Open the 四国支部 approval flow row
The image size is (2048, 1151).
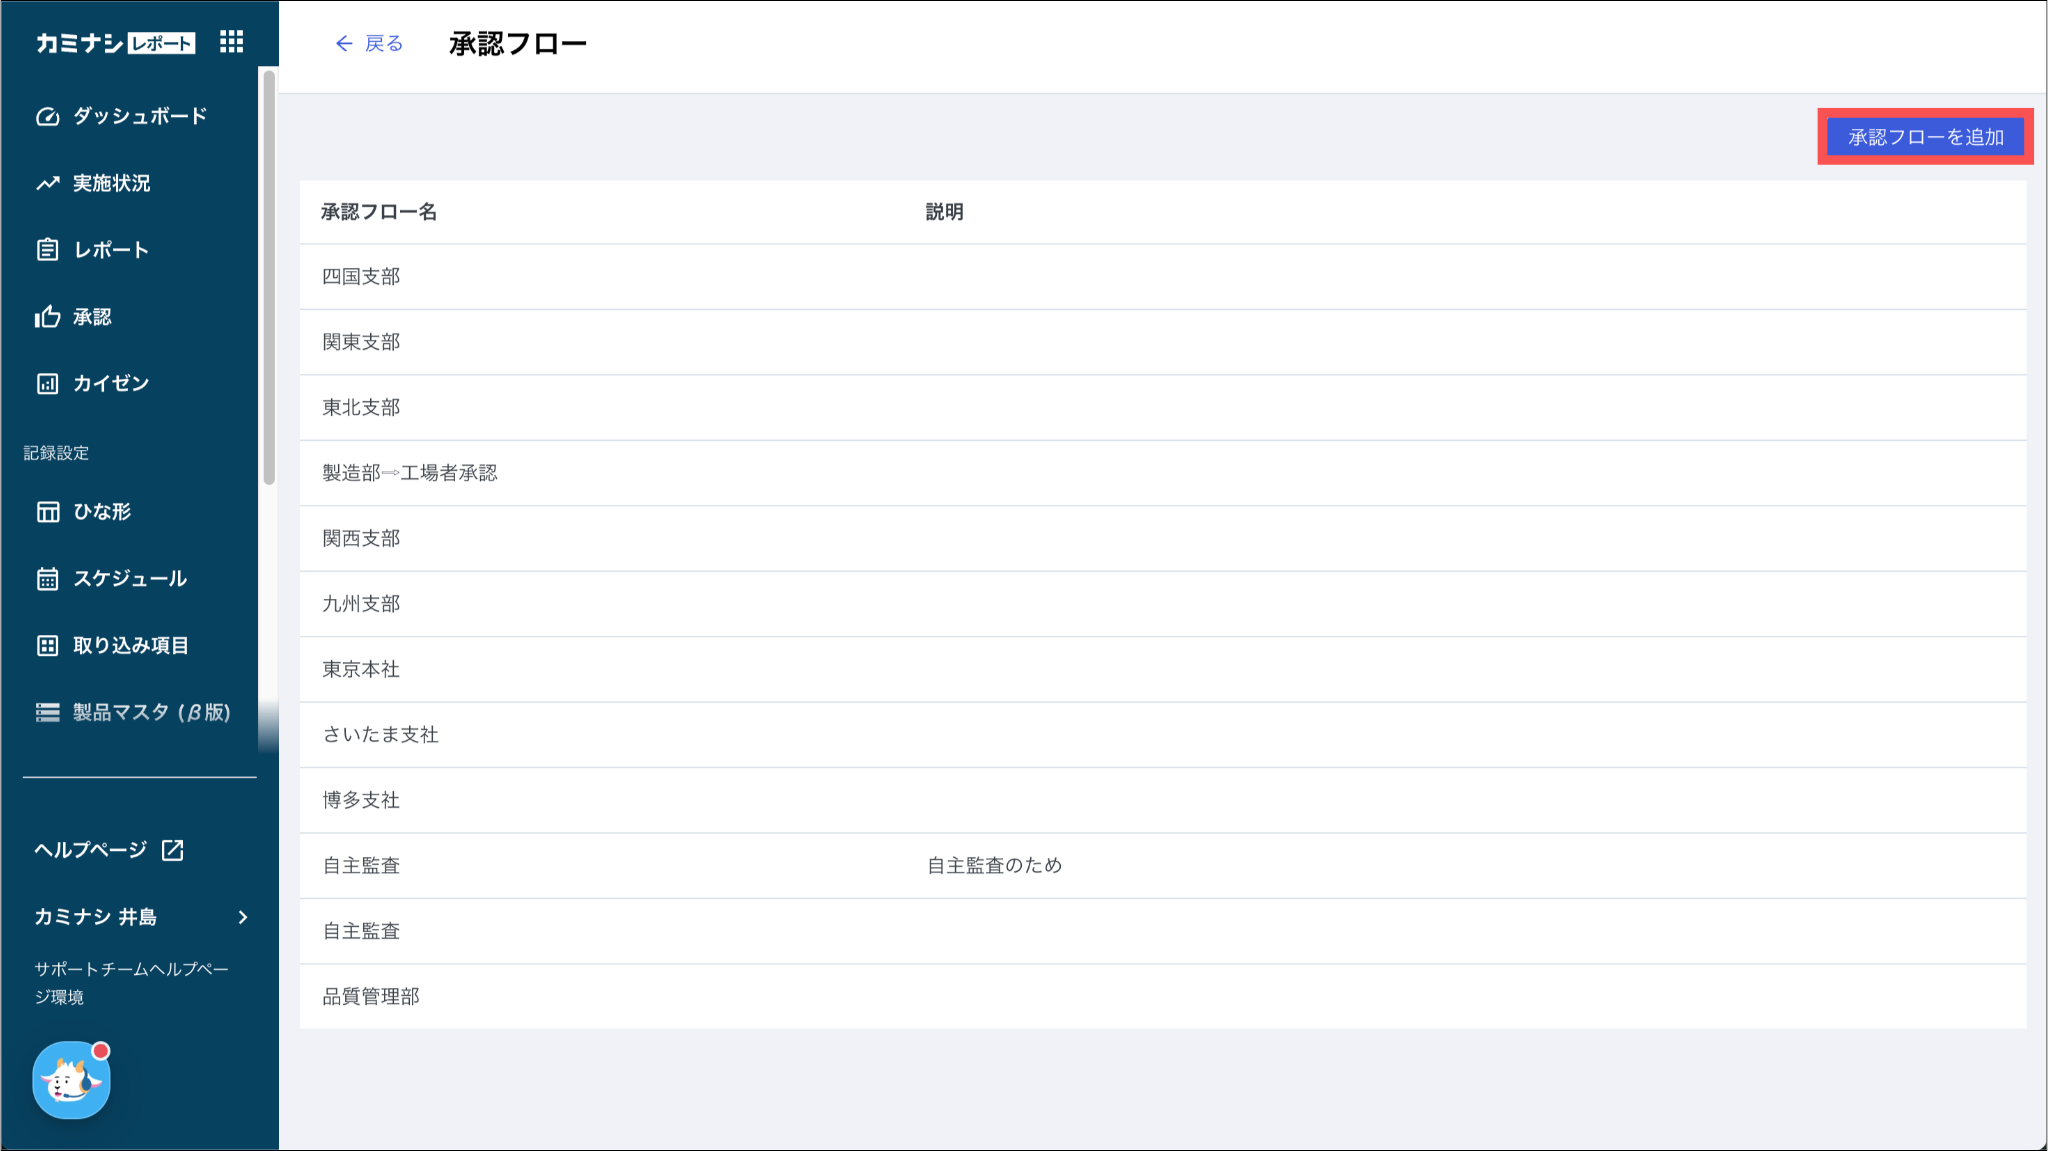[361, 277]
